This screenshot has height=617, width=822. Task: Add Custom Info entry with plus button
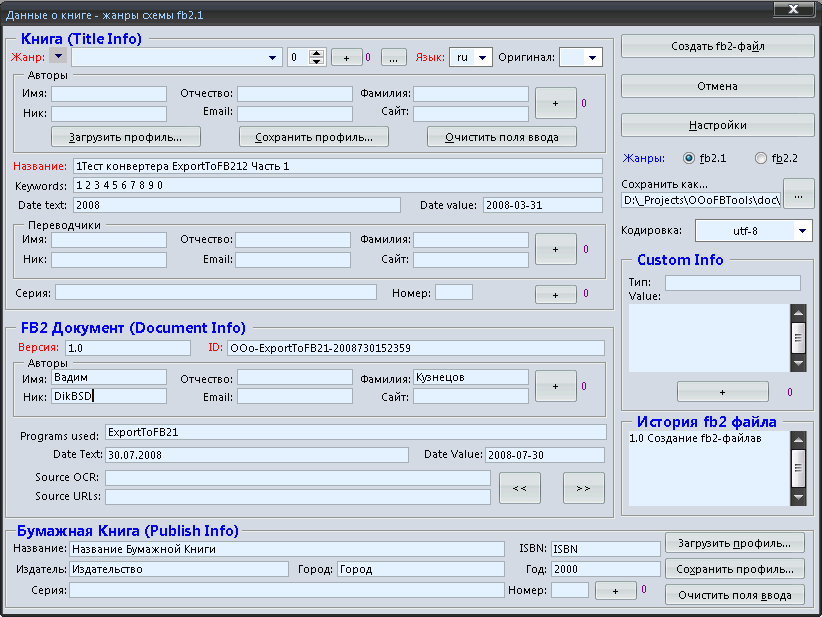(x=722, y=392)
